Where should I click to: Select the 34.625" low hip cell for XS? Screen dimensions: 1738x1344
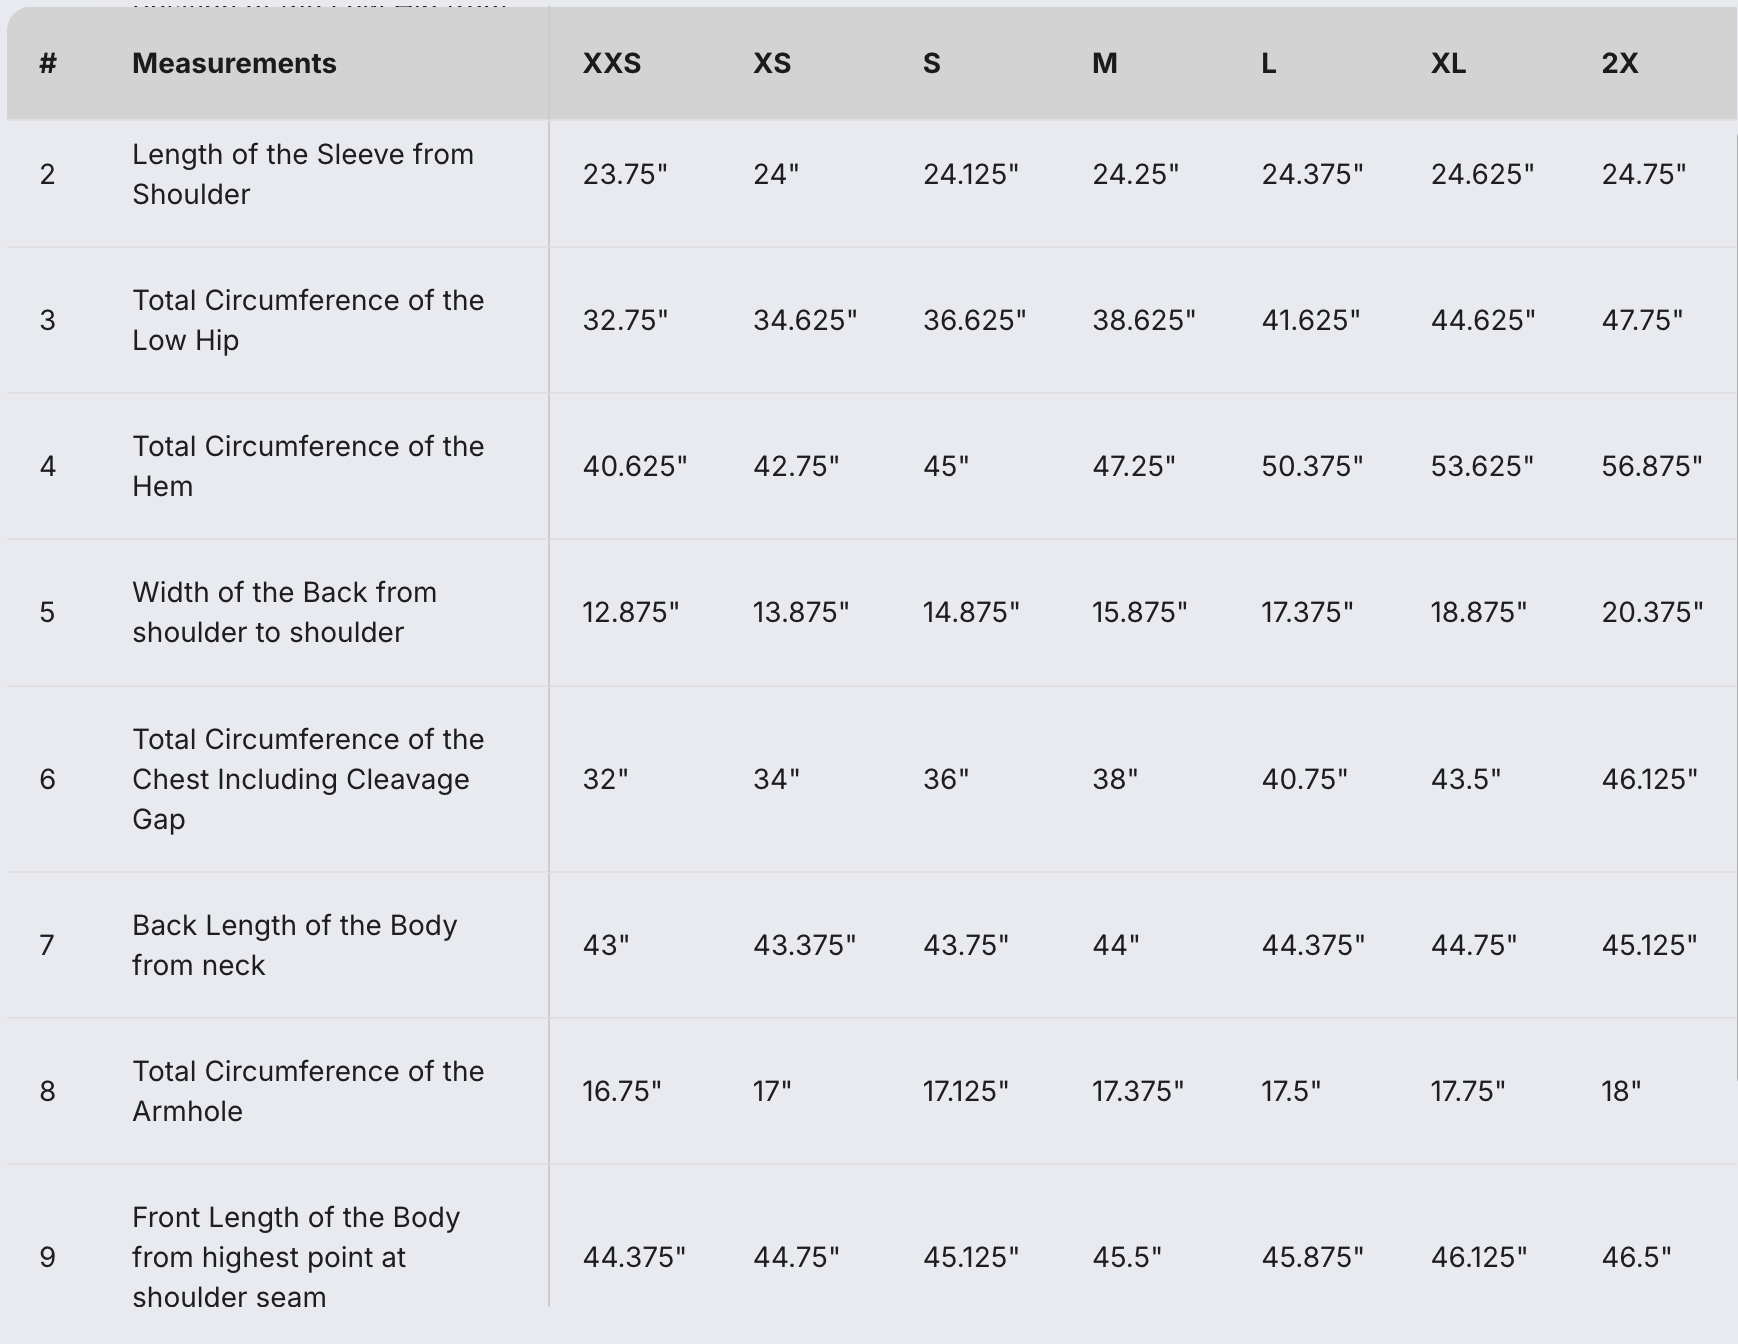coord(805,320)
